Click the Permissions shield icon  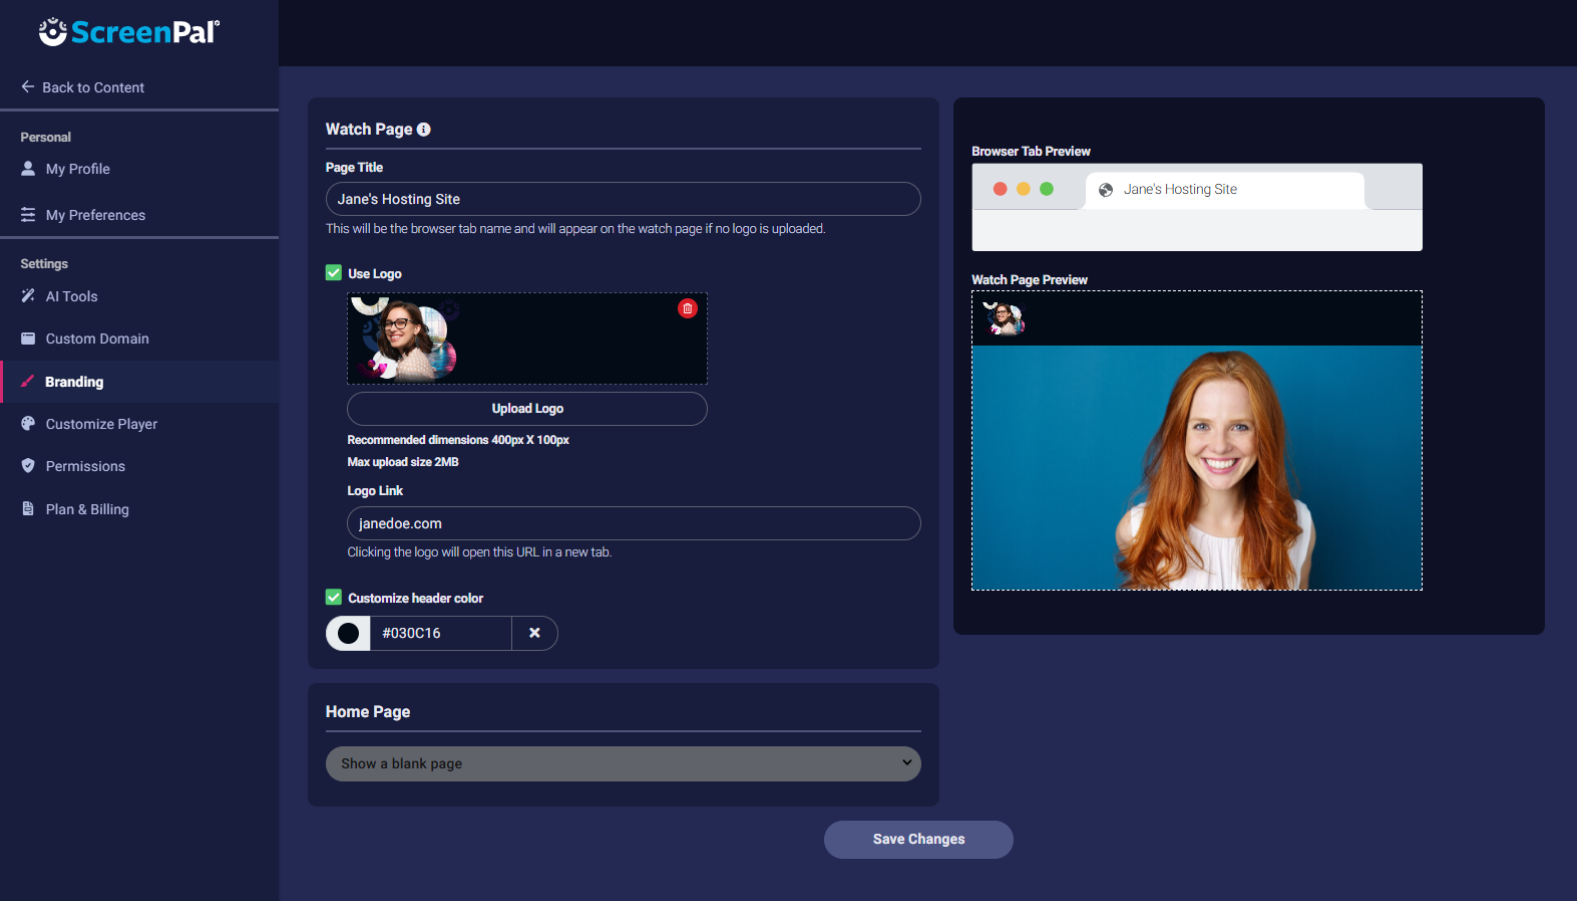point(28,466)
